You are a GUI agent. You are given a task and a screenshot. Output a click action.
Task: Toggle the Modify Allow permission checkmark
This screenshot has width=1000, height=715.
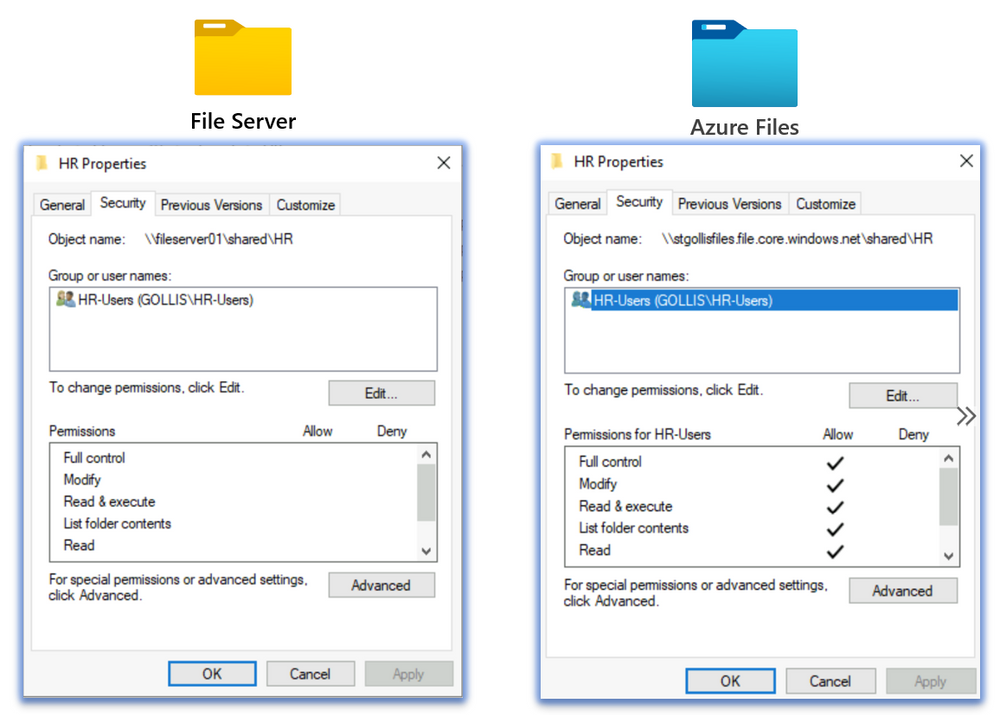836,483
